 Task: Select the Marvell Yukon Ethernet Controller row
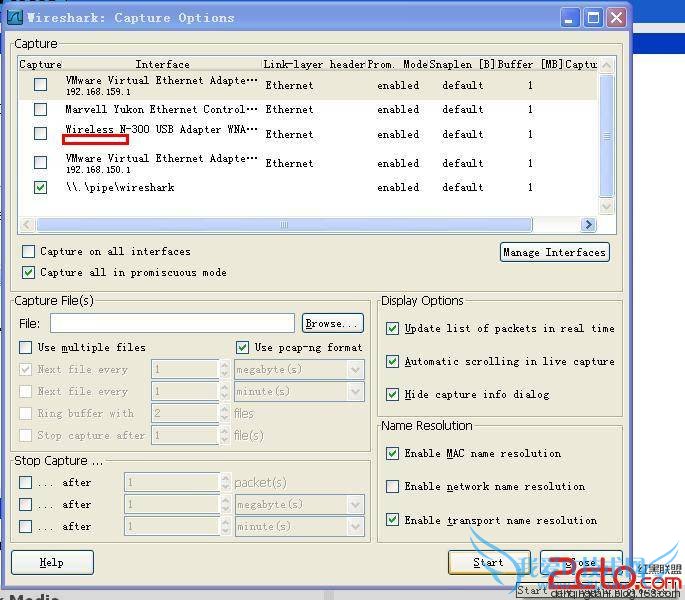coord(308,109)
